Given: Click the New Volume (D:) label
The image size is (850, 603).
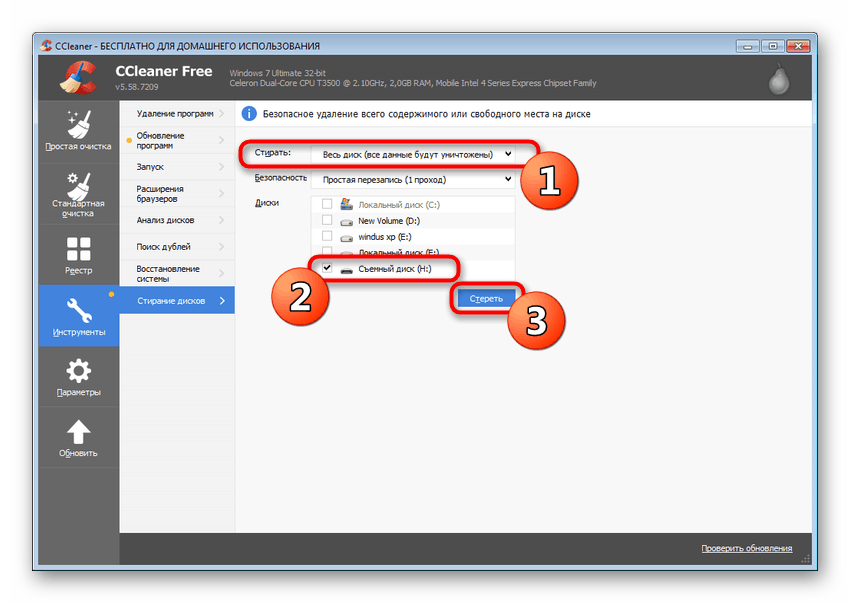Looking at the screenshot, I should (x=389, y=221).
